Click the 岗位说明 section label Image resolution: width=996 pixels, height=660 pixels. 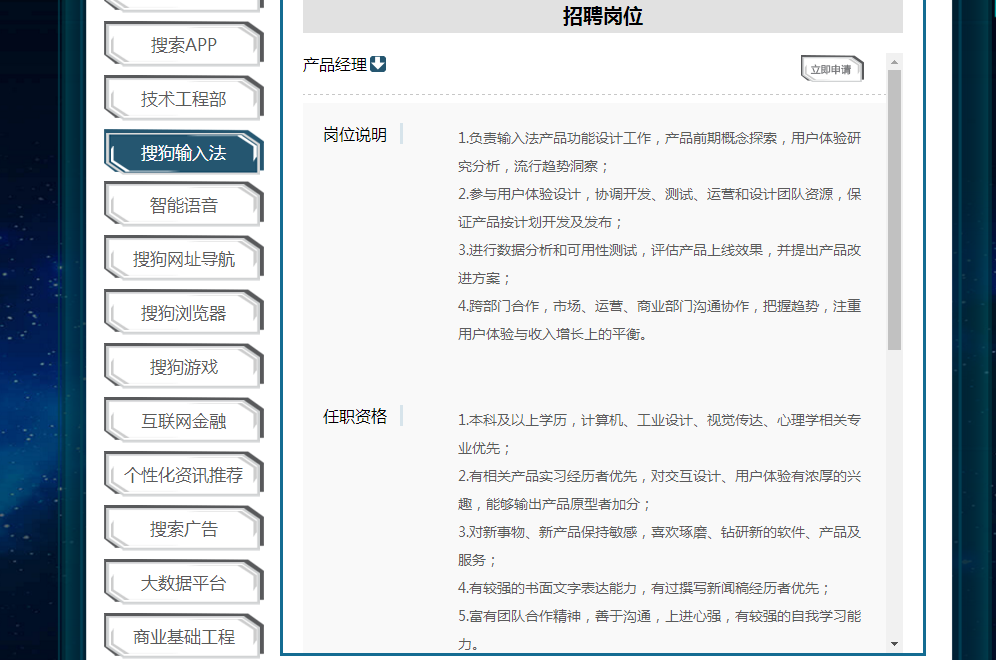354,135
